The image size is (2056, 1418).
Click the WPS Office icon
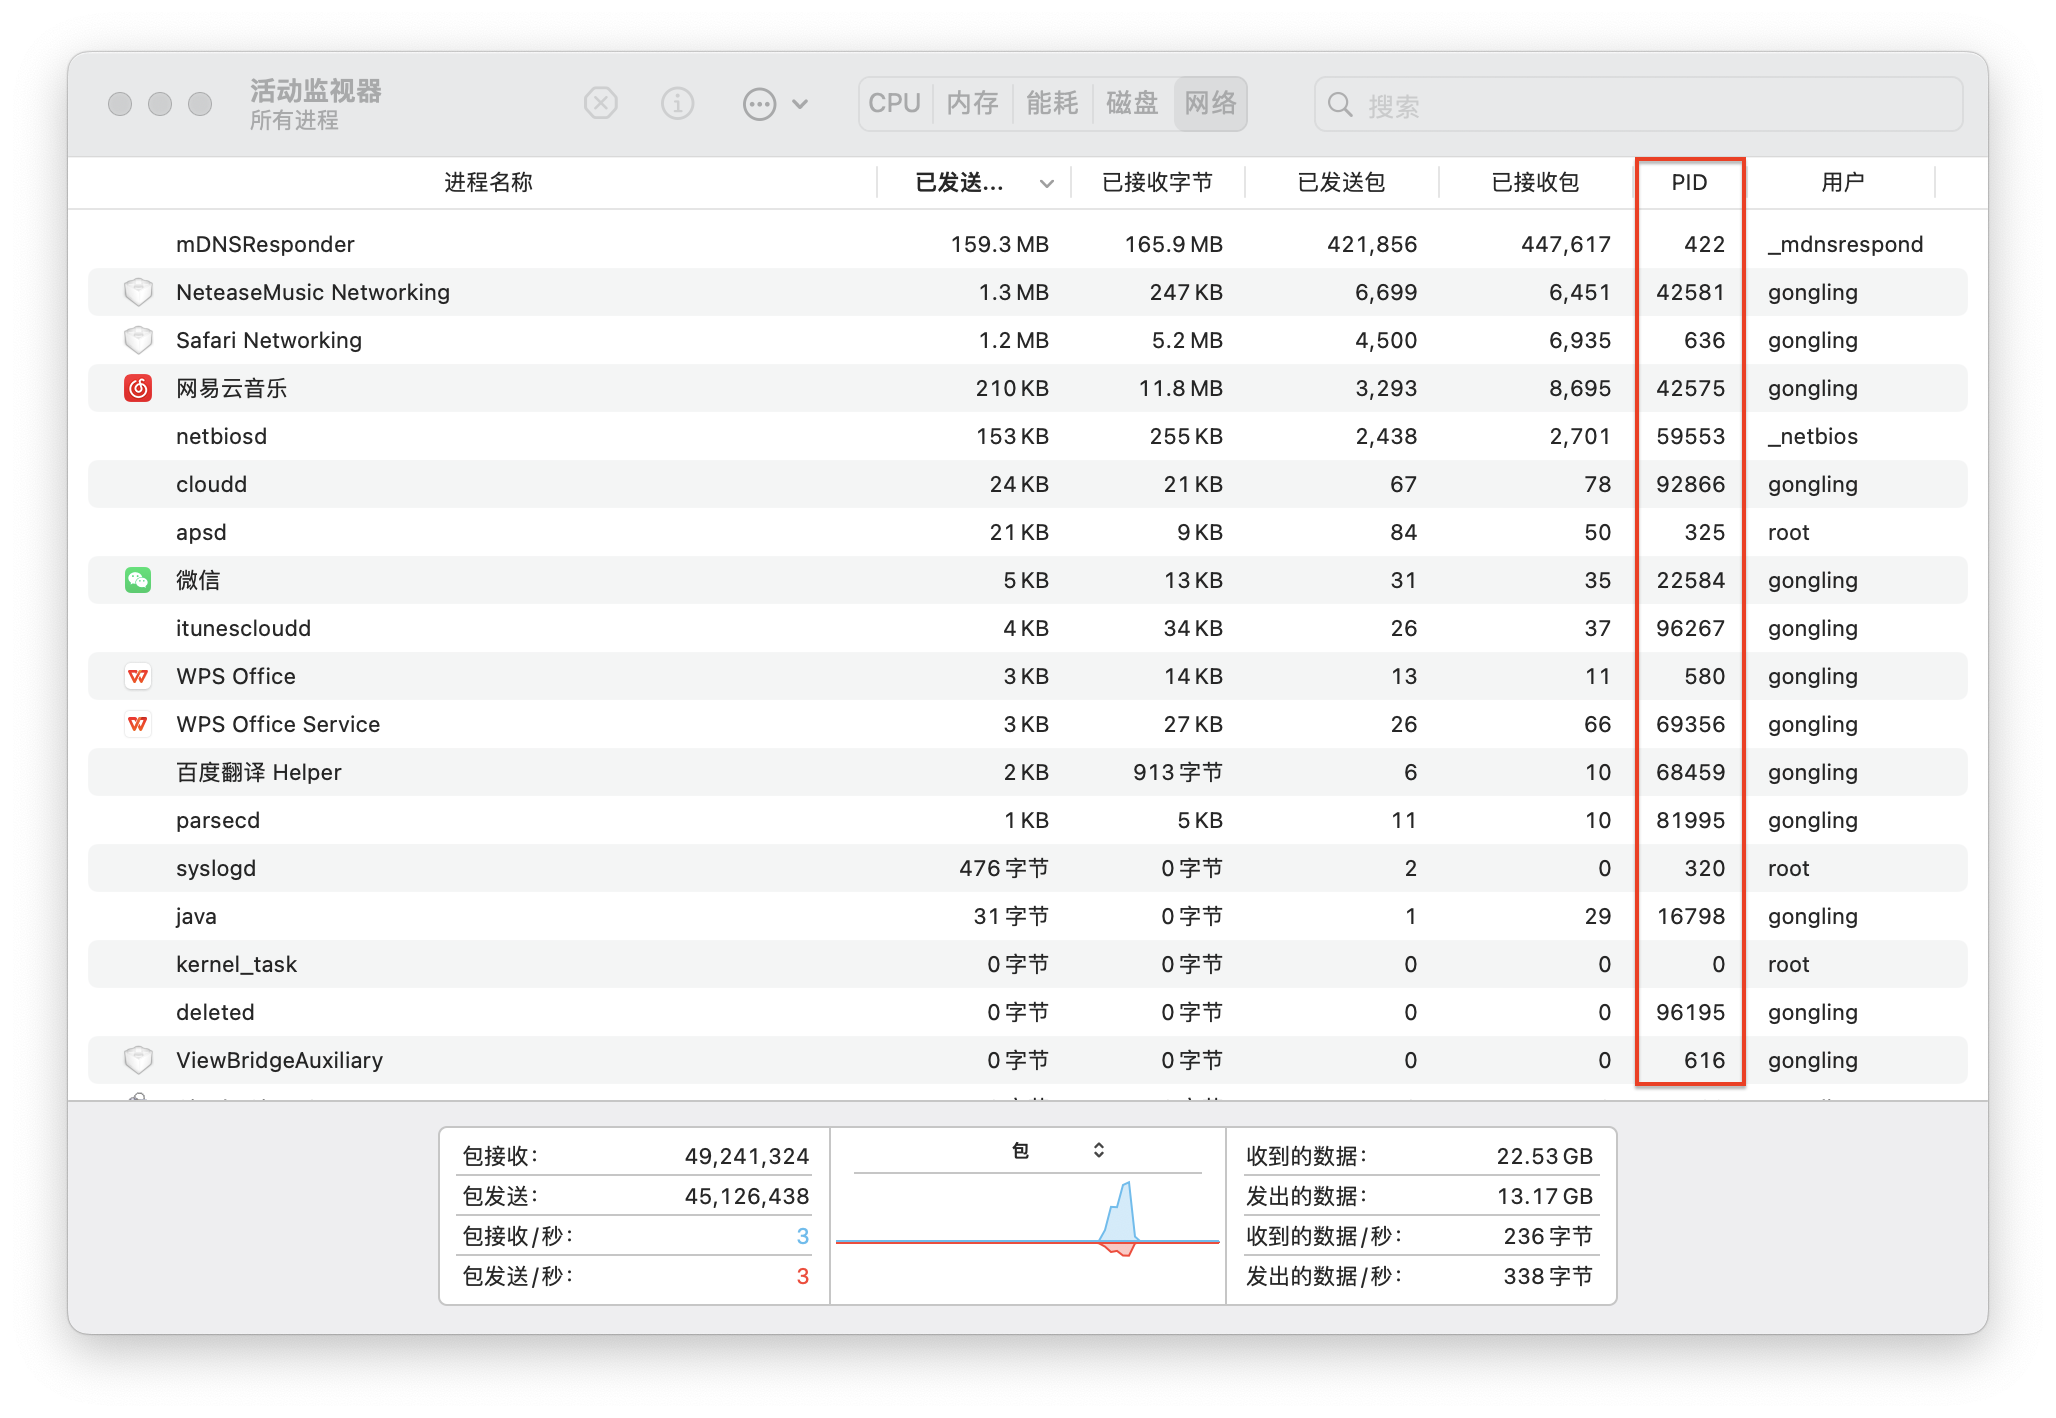[138, 676]
